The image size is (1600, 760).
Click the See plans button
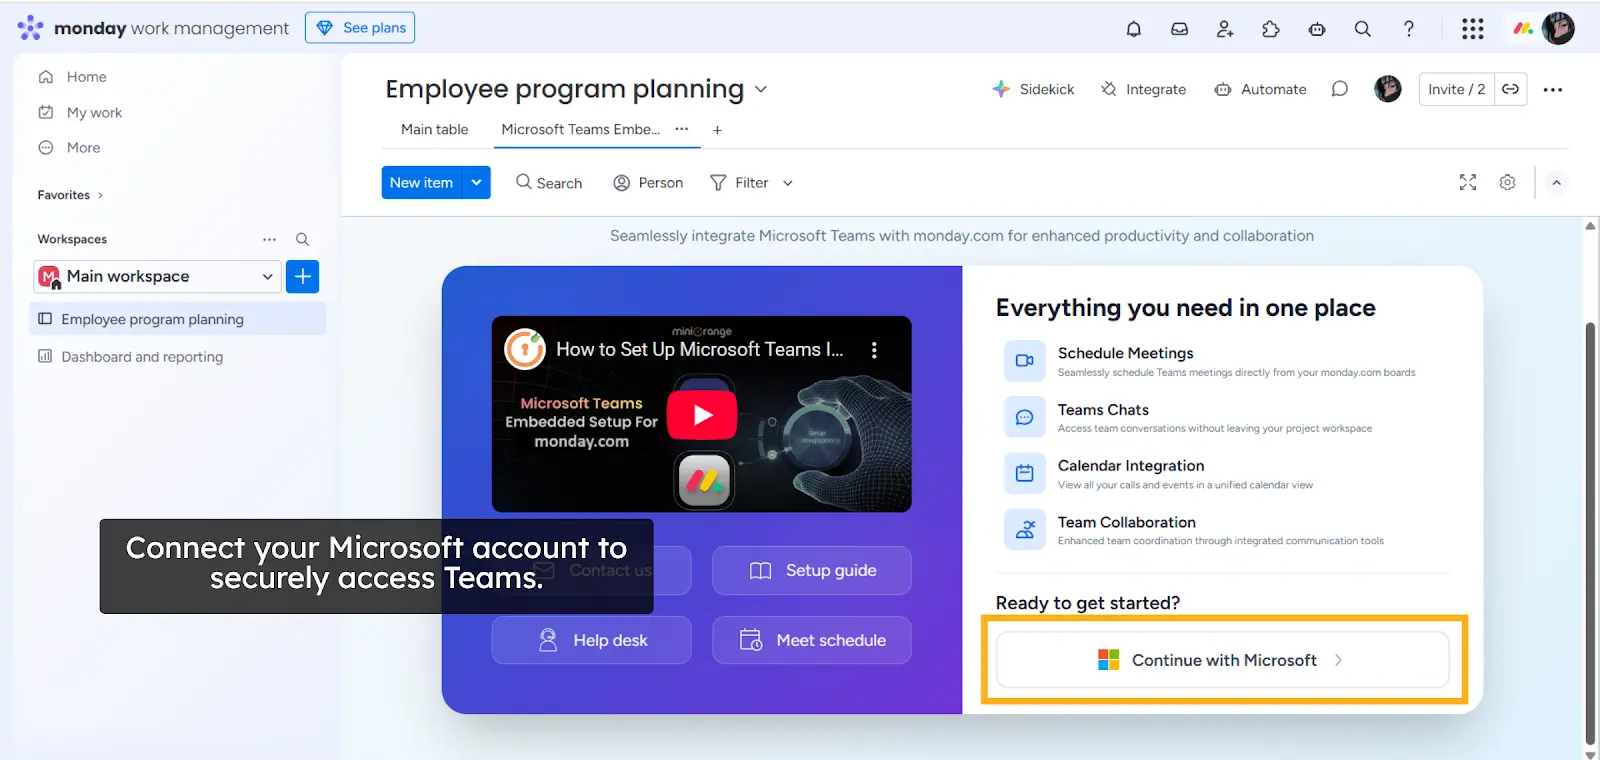coord(360,28)
